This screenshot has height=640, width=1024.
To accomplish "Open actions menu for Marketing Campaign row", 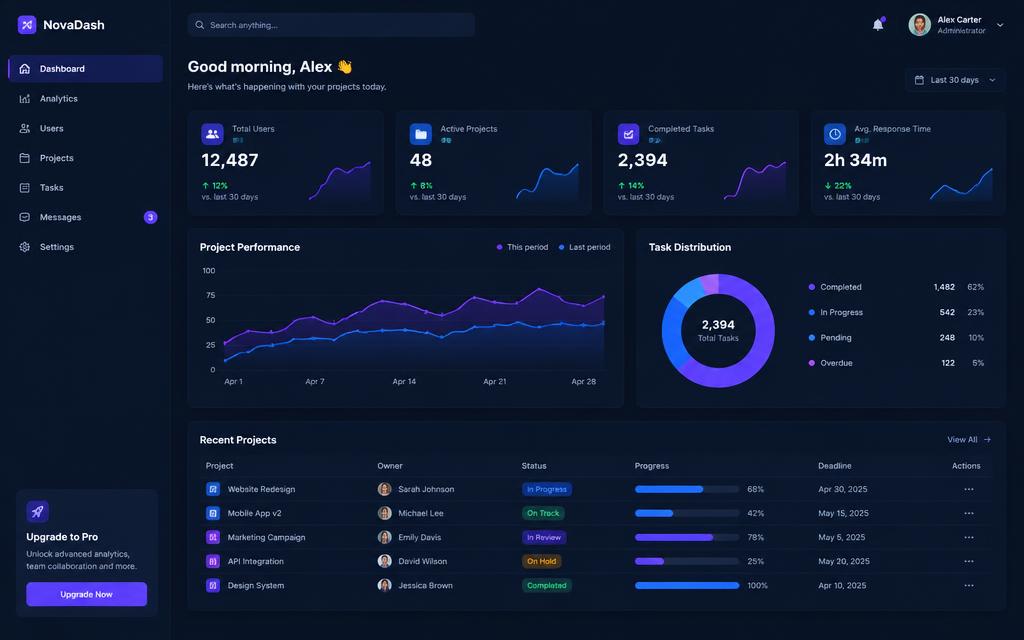I will coord(968,537).
